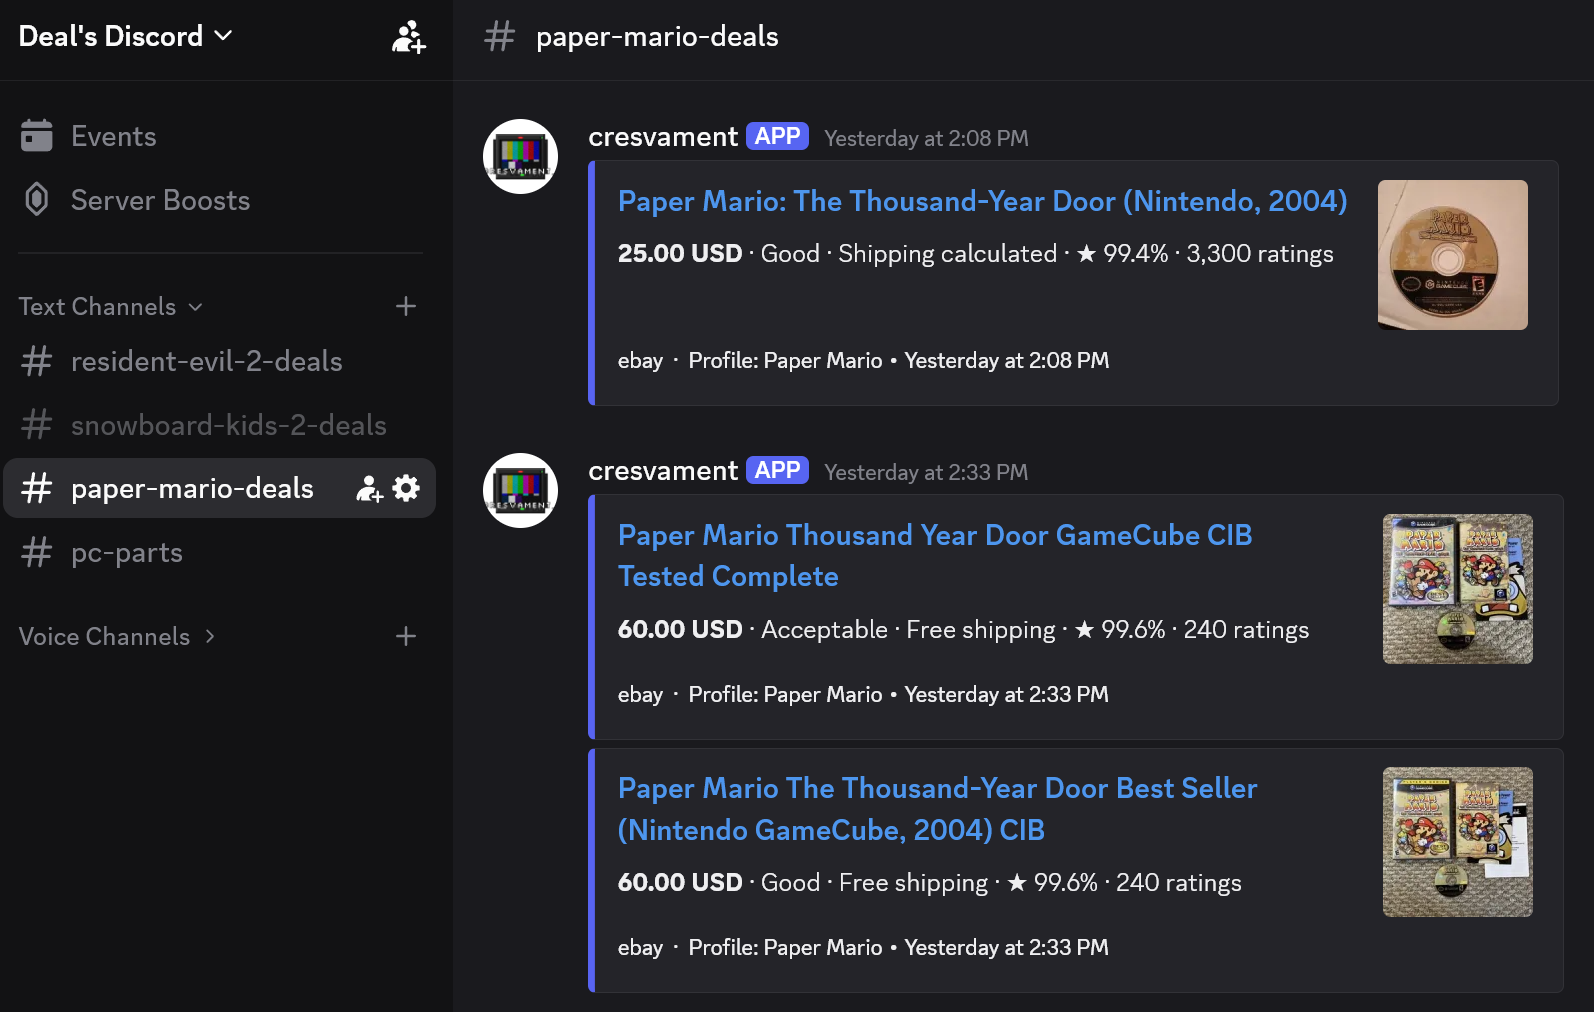View the Best Seller CIB listing thumbnail
This screenshot has height=1012, width=1594.
[1458, 842]
